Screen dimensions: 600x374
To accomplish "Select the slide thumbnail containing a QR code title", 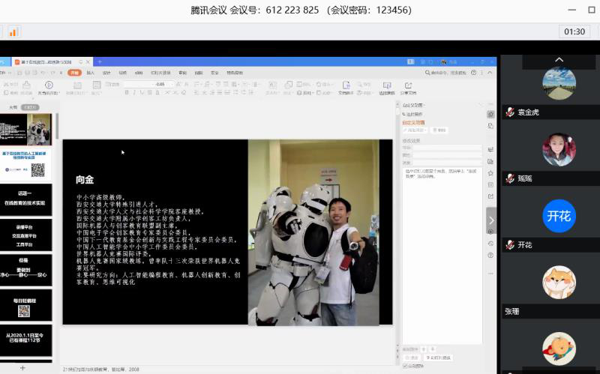I will click(26, 165).
